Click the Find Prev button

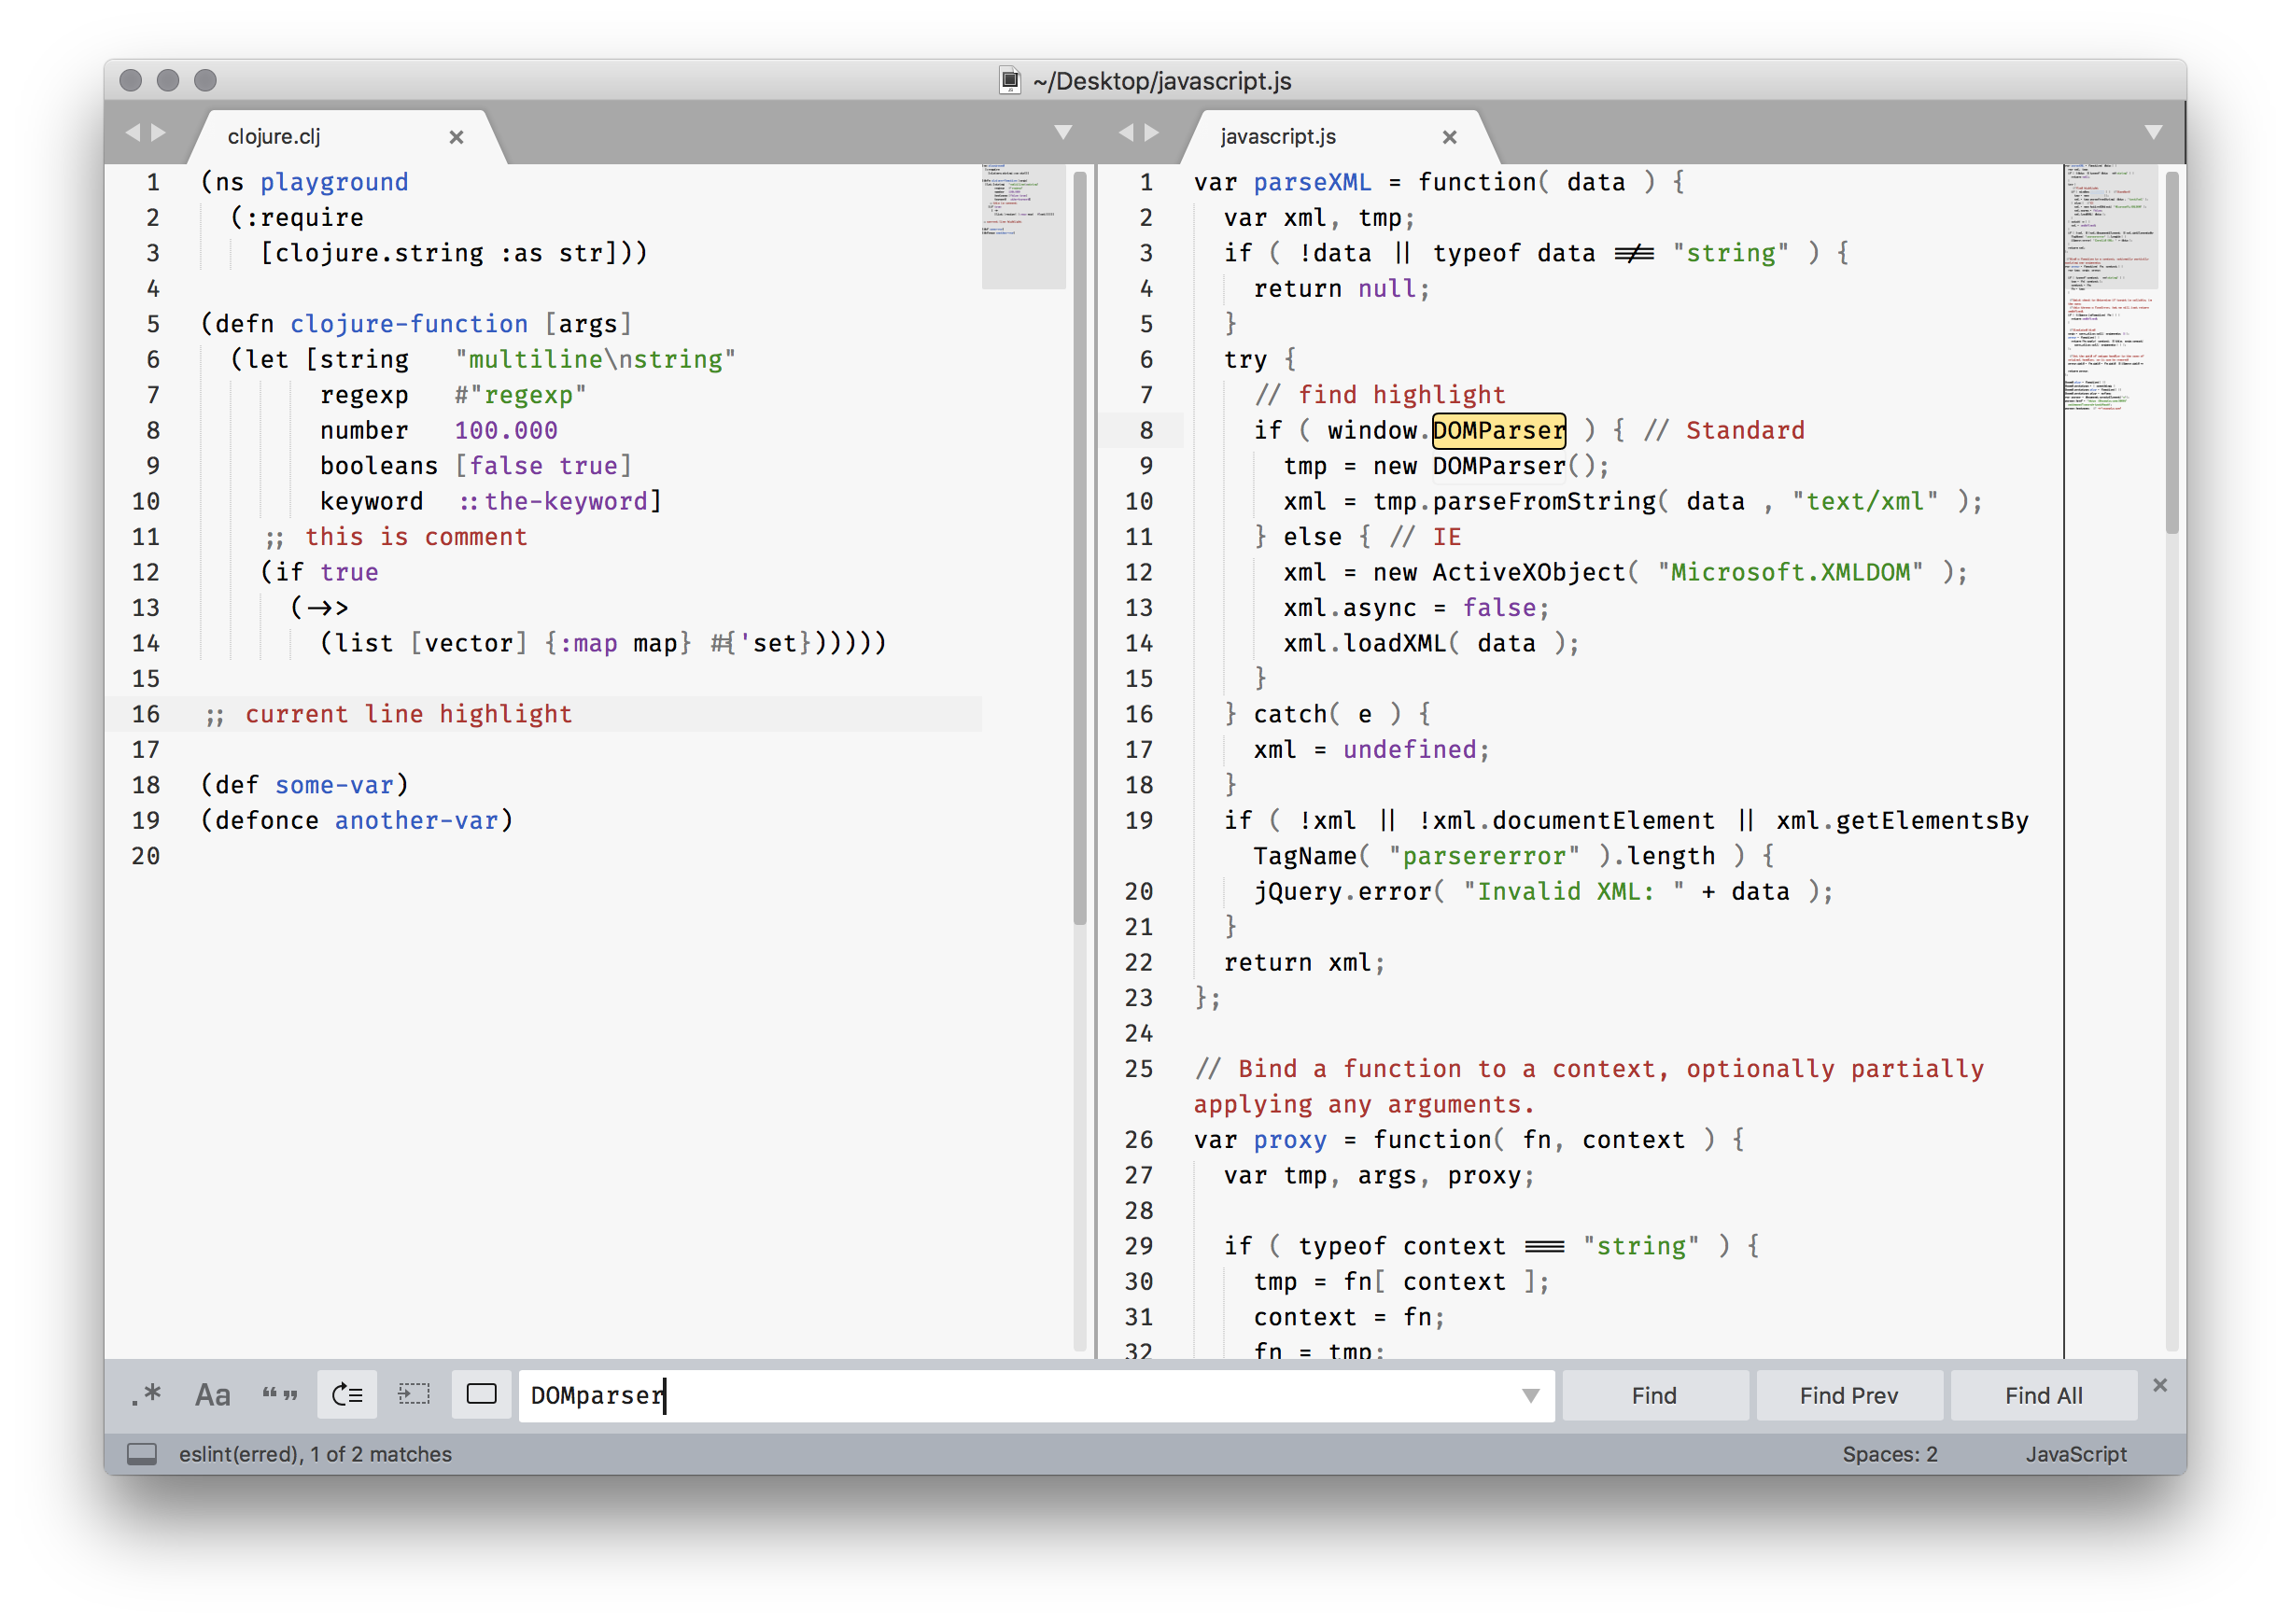[x=1848, y=1395]
